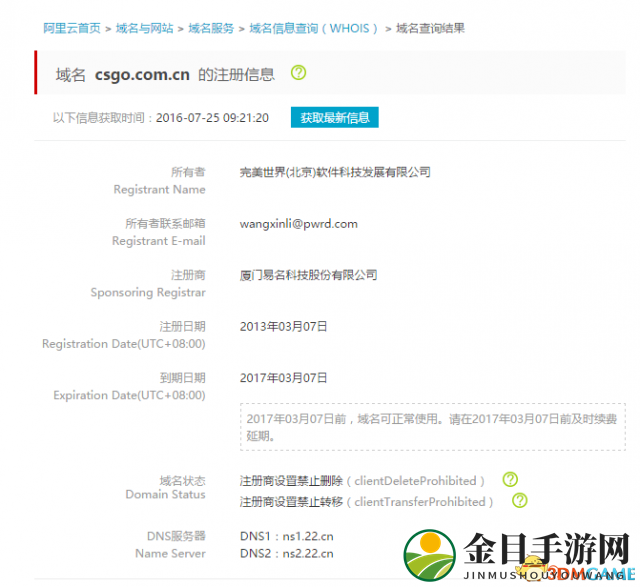Open help icon for clientTransferProhibited status
Screen dimensions: 640x587
point(520,500)
